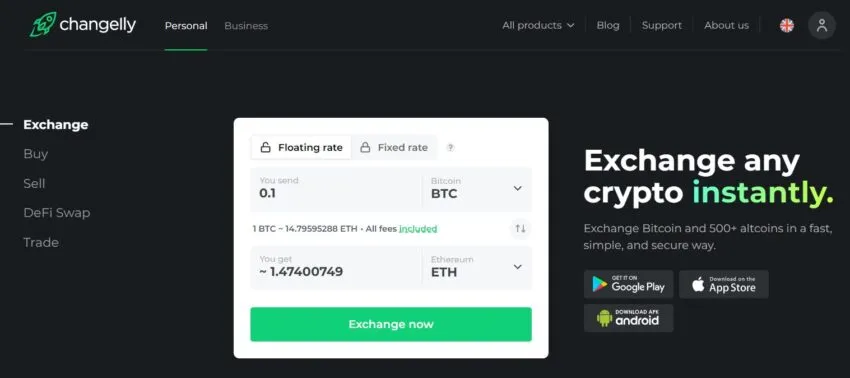Open the BTC send currency dropdown
The width and height of the screenshot is (850, 378).
point(477,189)
